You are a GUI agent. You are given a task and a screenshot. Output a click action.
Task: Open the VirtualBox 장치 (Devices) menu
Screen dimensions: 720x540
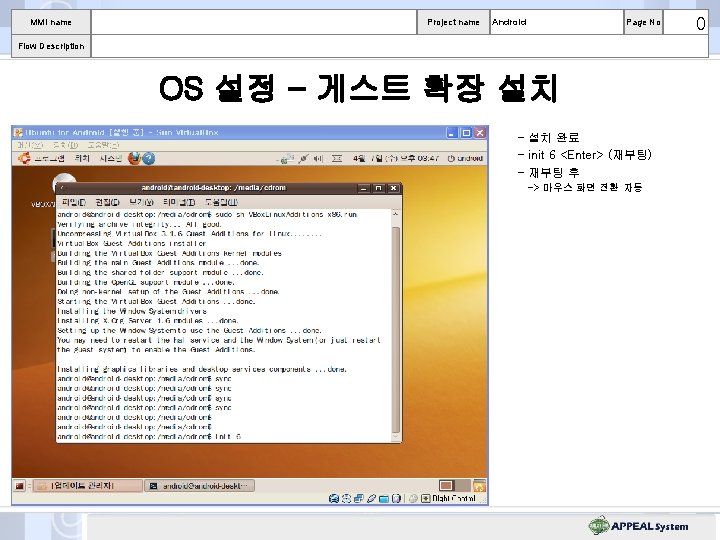(x=65, y=145)
